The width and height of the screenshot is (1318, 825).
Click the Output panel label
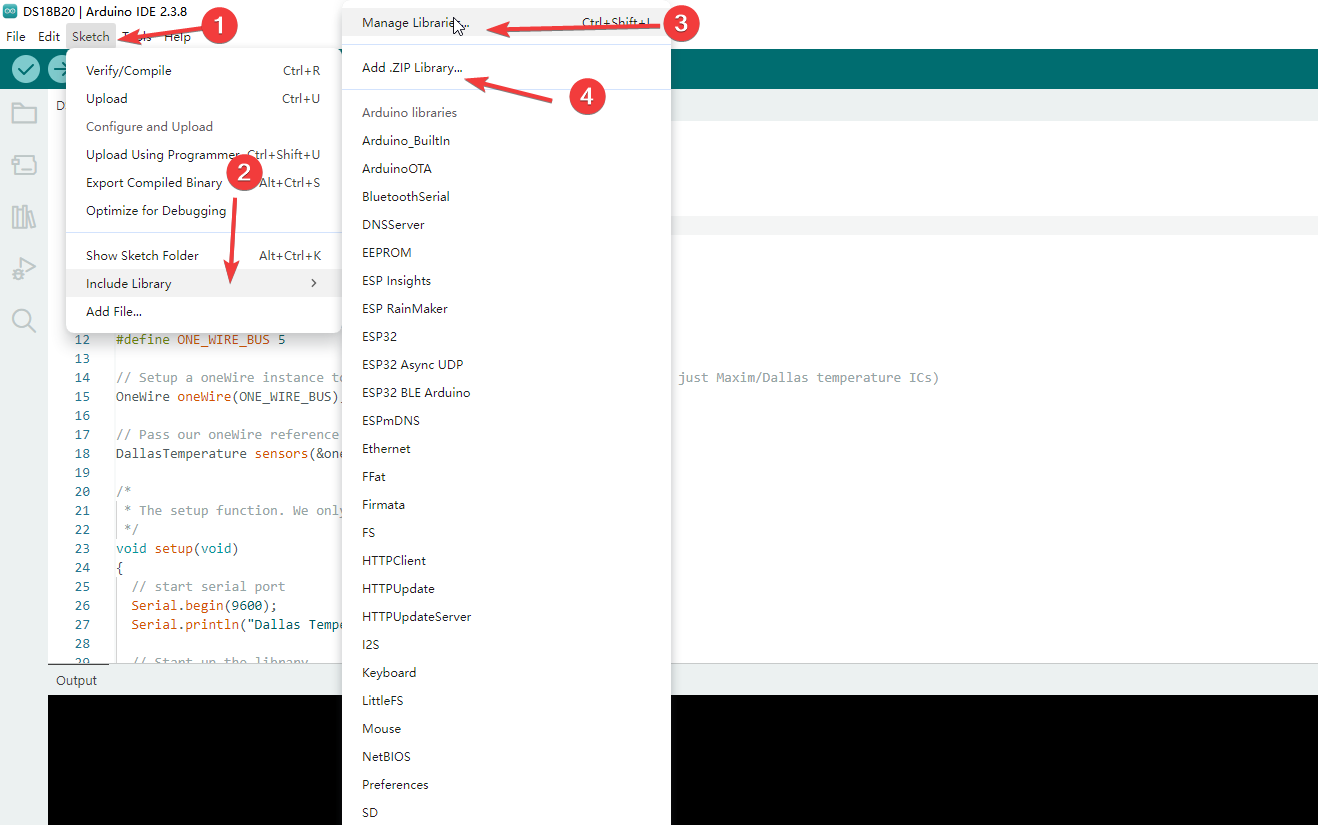76,681
